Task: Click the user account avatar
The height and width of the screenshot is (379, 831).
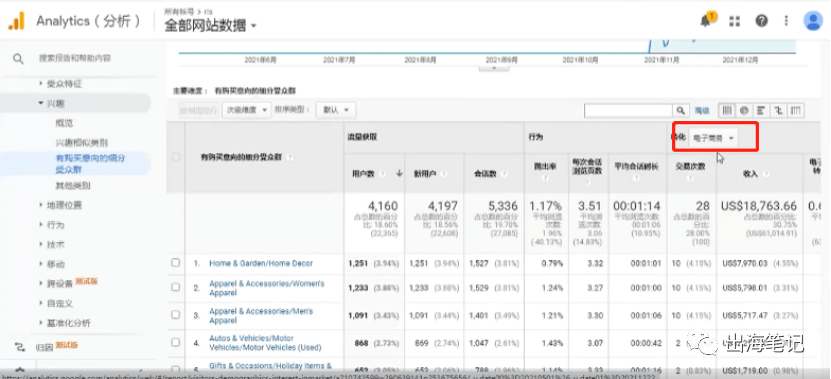Action: coord(812,21)
